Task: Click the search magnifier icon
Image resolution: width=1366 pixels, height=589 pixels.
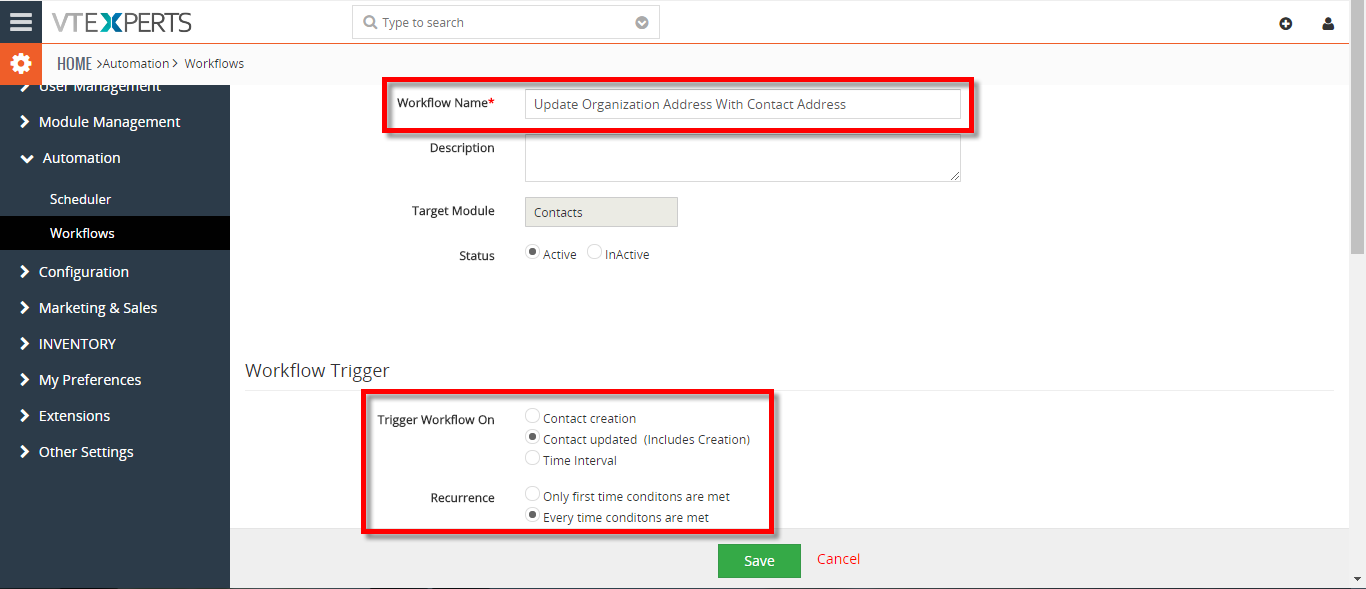Action: pyautogui.click(x=370, y=23)
